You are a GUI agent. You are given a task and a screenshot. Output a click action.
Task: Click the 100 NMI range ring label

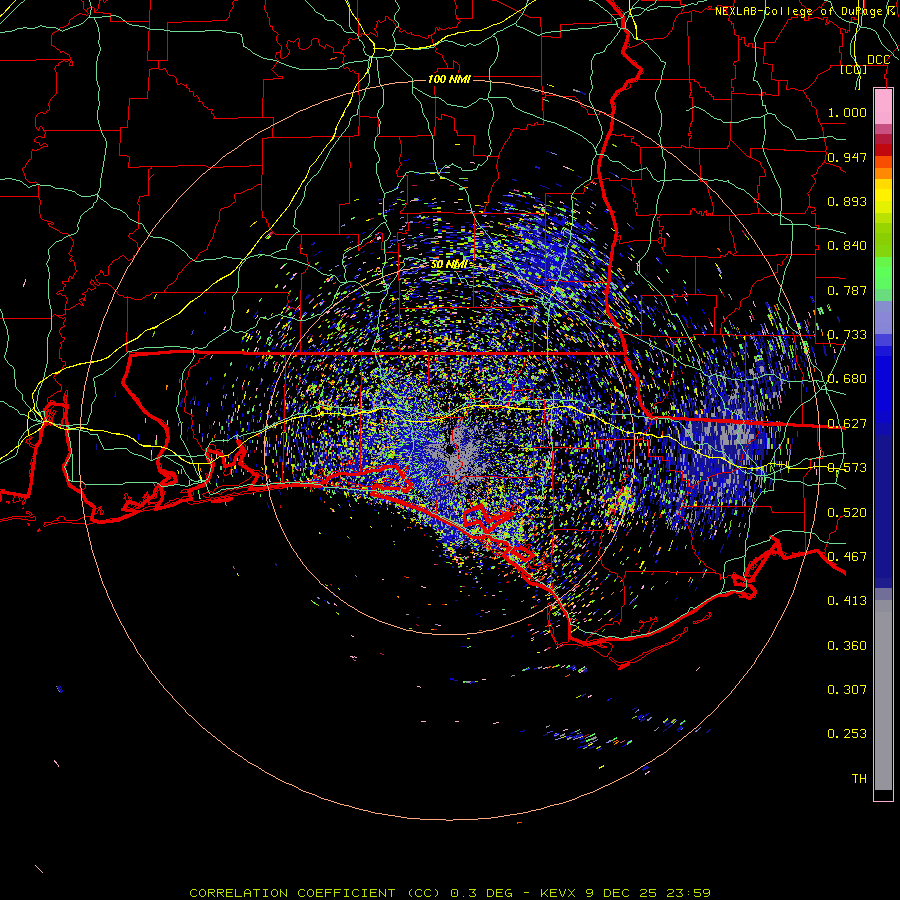click(449, 79)
